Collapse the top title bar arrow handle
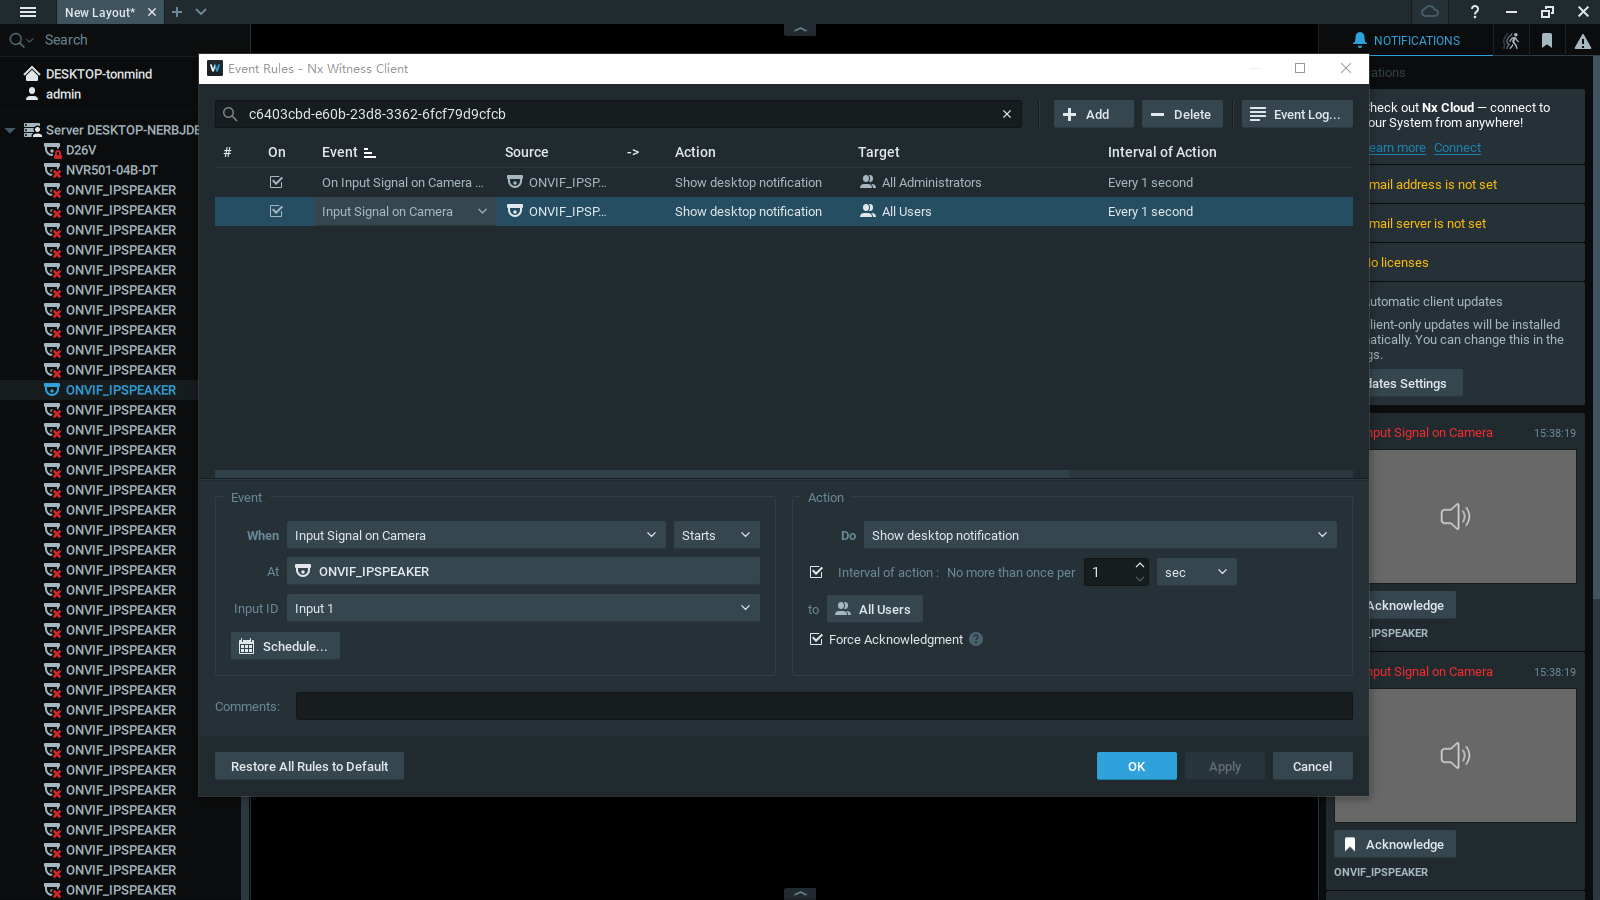The width and height of the screenshot is (1600, 900). pyautogui.click(x=800, y=30)
